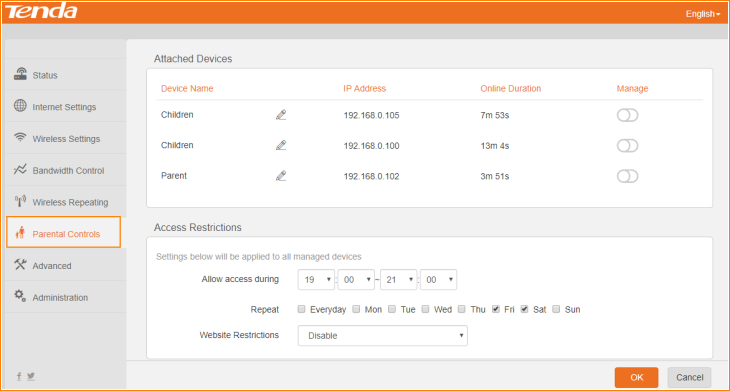The image size is (730, 391).
Task: Click pencil icon next to Parent device
Action: [281, 176]
